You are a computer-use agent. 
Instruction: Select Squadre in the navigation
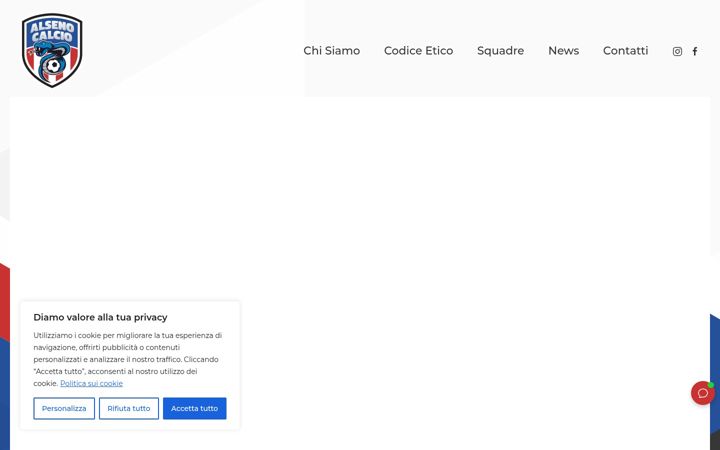coord(501,51)
